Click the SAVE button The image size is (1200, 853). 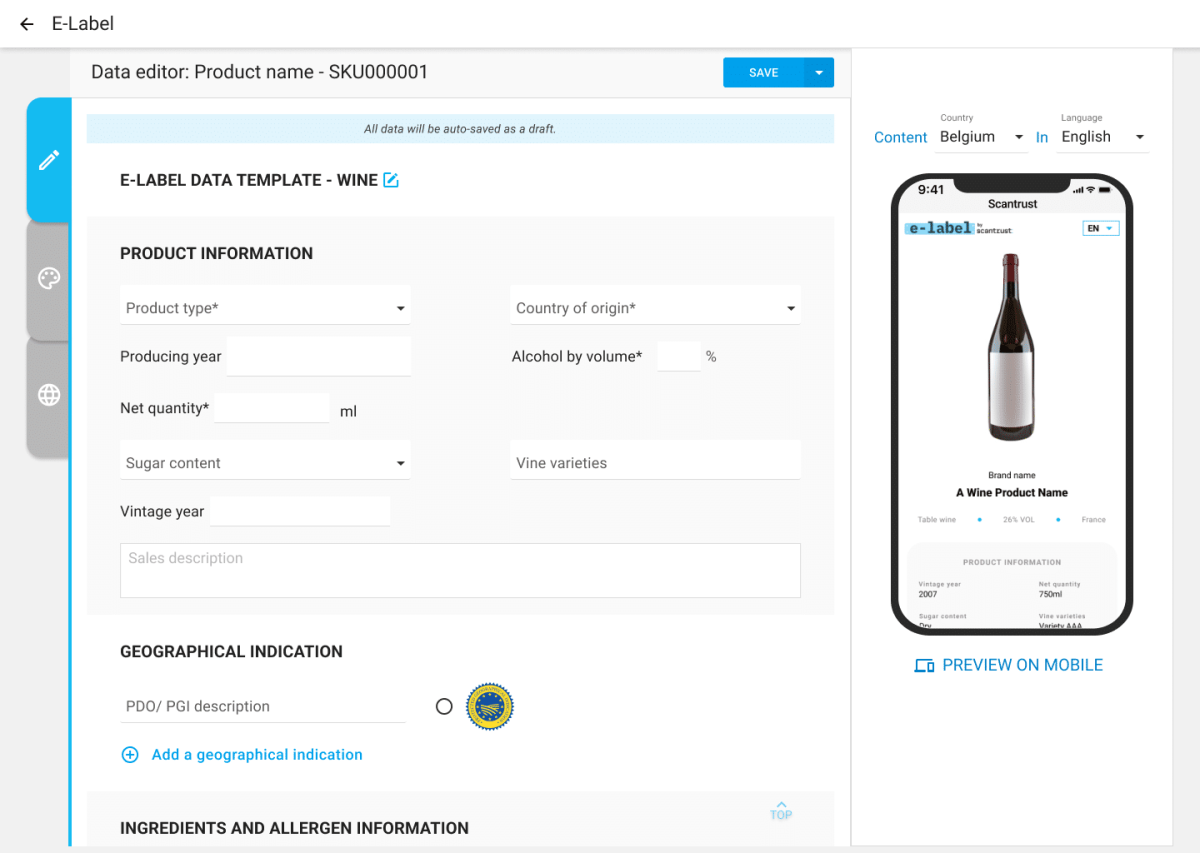point(764,73)
